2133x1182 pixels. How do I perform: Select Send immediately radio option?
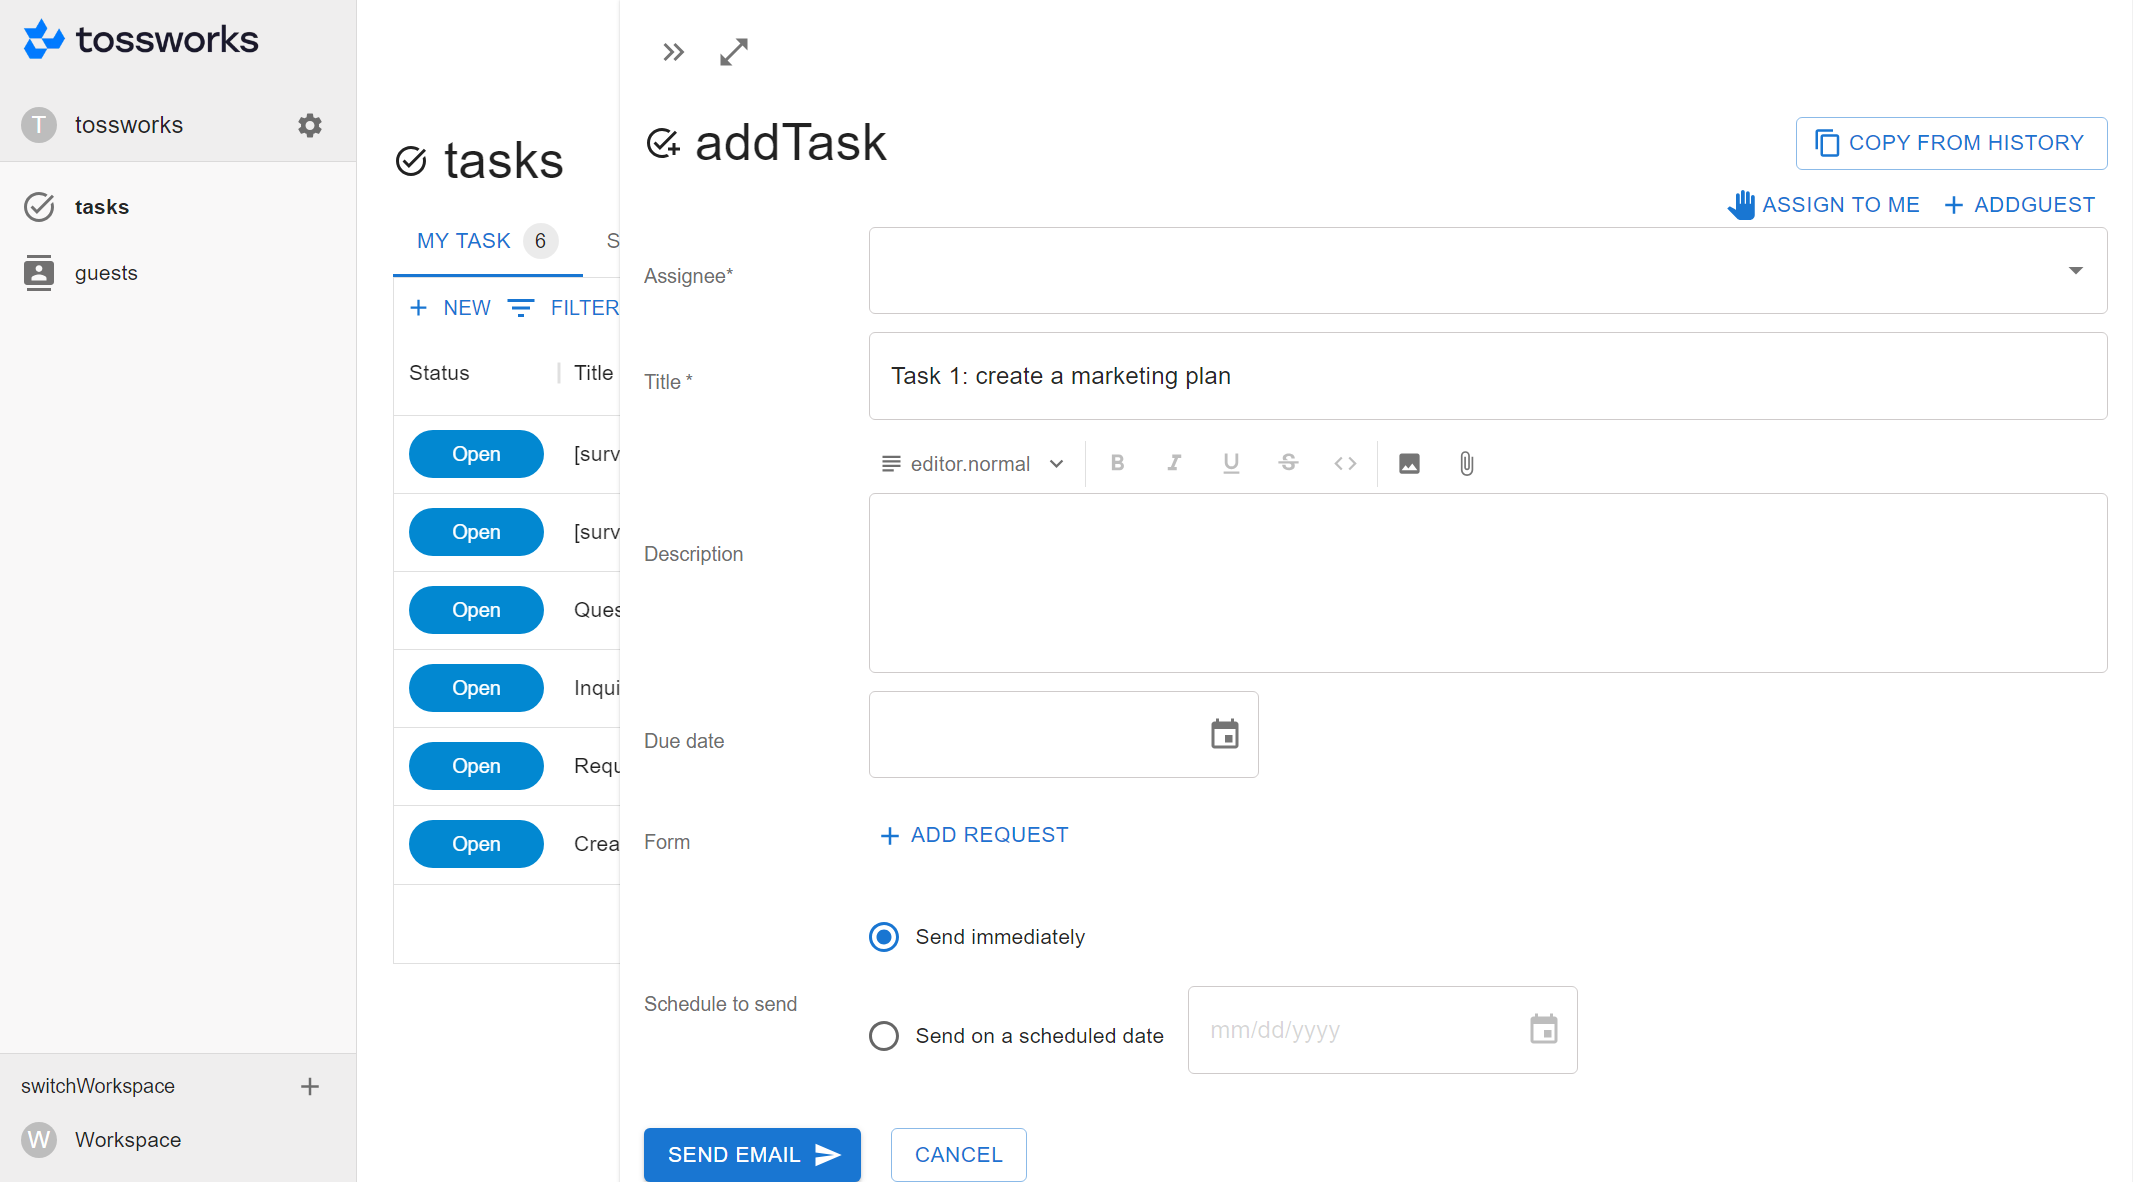884,937
